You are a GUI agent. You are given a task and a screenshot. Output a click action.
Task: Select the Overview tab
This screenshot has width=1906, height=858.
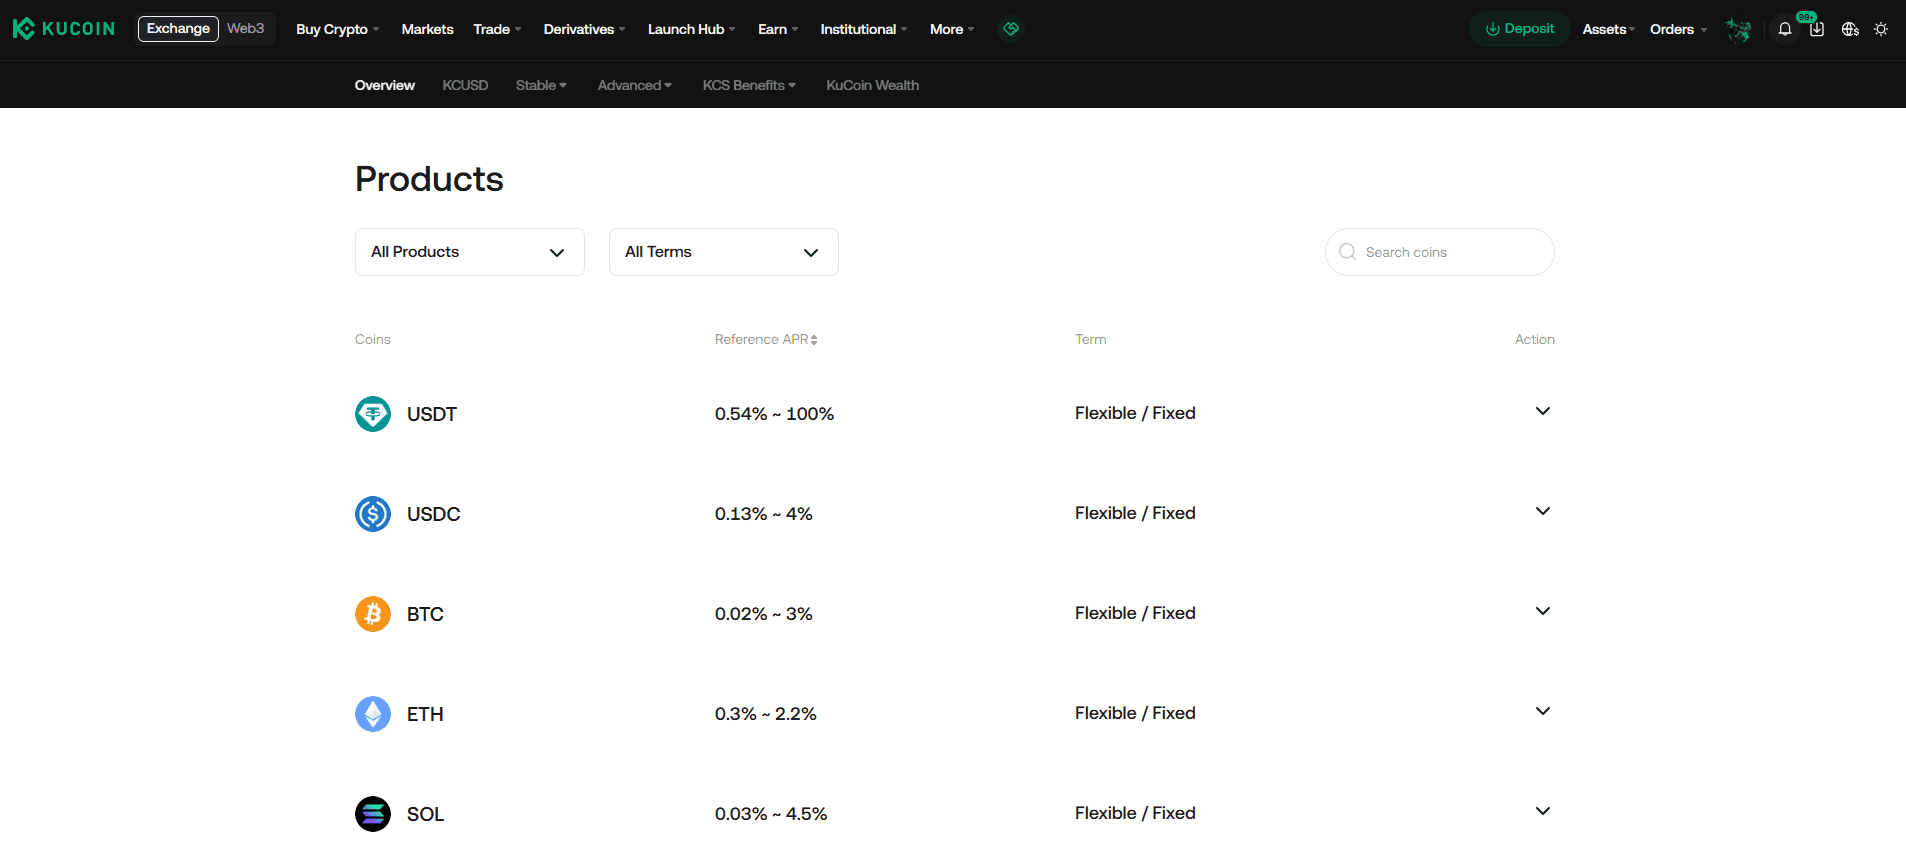(384, 85)
